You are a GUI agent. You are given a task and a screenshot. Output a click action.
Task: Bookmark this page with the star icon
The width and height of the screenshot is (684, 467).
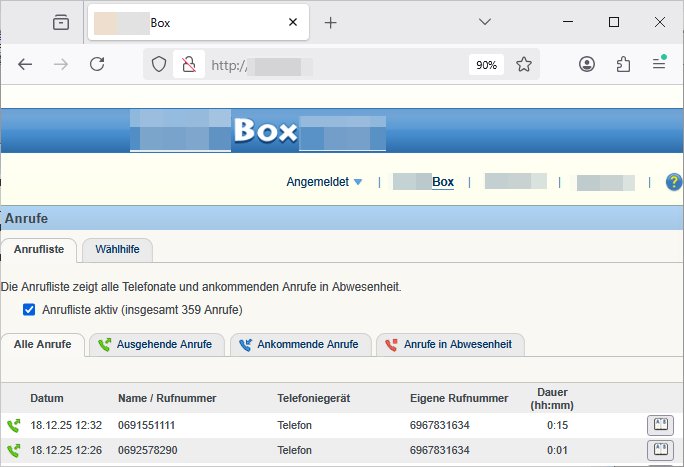coord(524,64)
